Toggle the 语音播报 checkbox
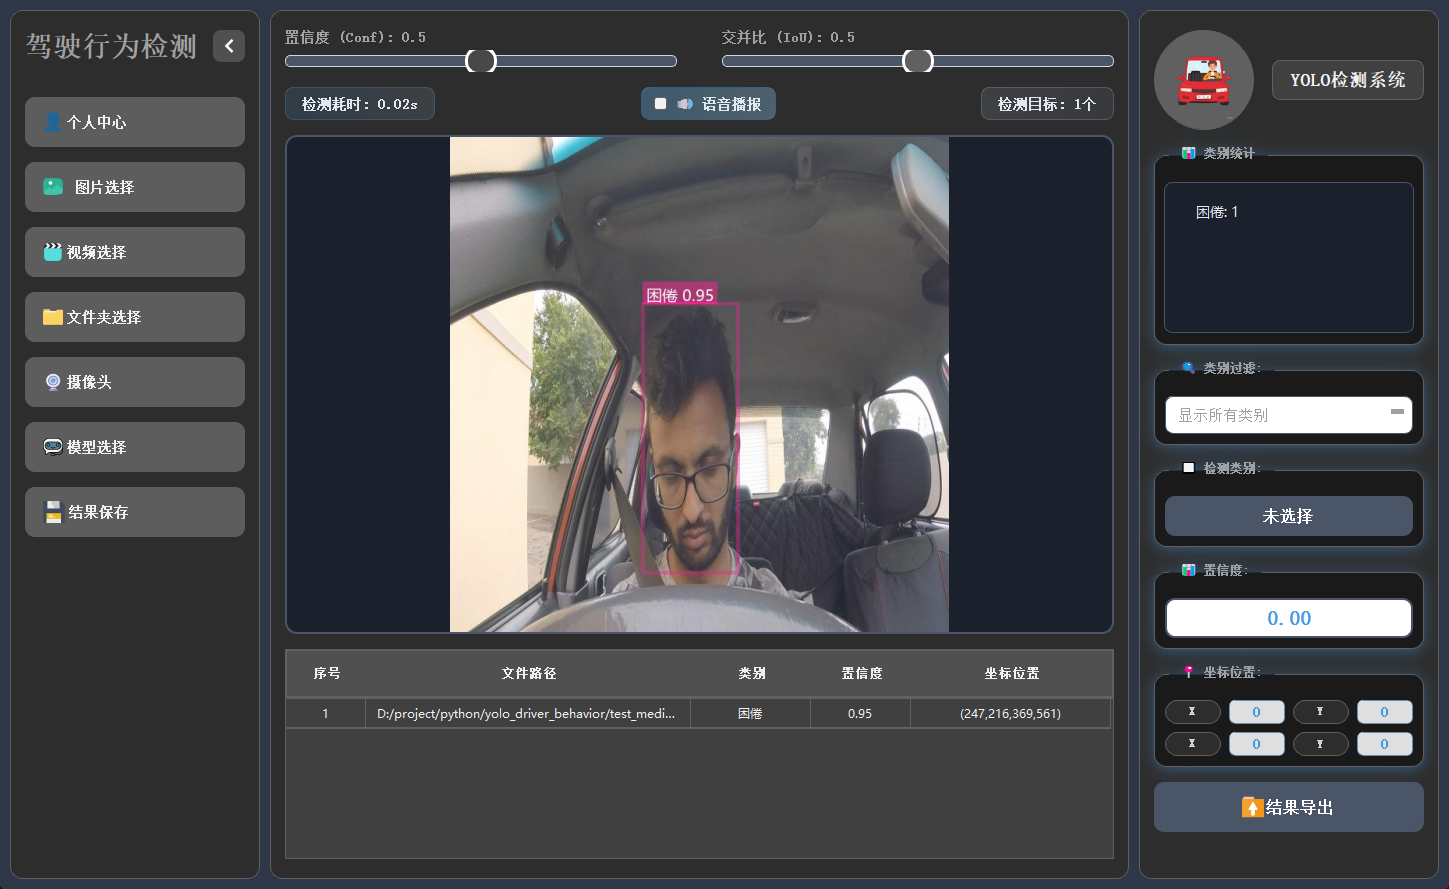Viewport: 1449px width, 889px height. pos(660,104)
